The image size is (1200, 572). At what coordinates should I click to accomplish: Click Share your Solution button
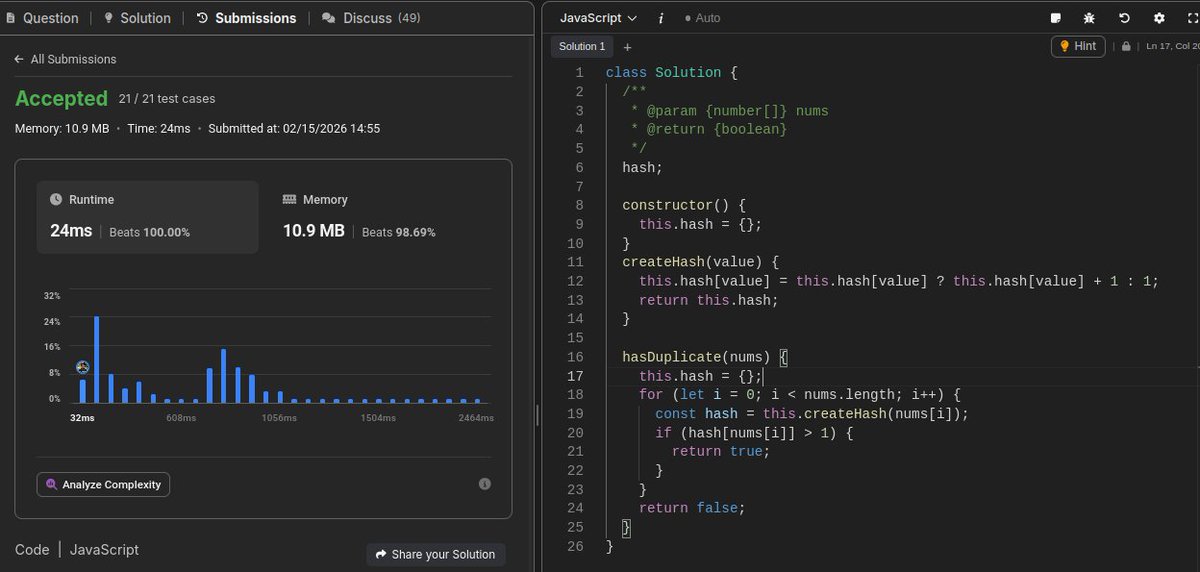436,554
